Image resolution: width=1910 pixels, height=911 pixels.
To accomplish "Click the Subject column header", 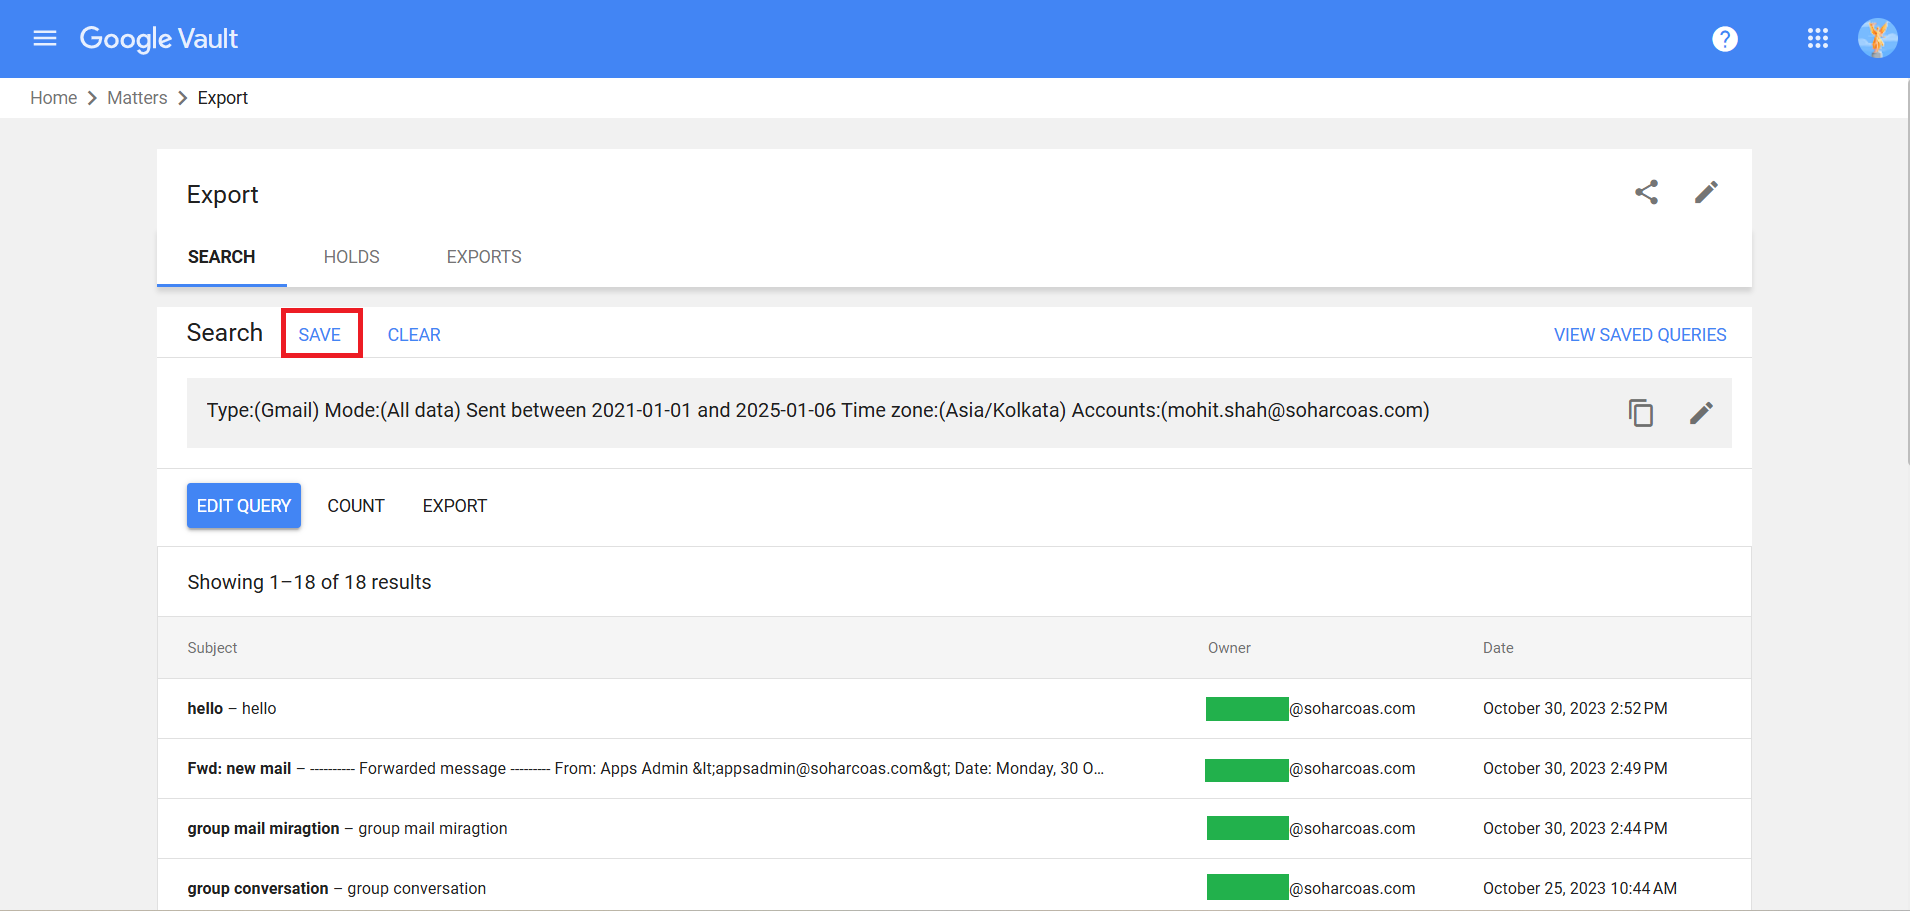I will (x=212, y=648).
